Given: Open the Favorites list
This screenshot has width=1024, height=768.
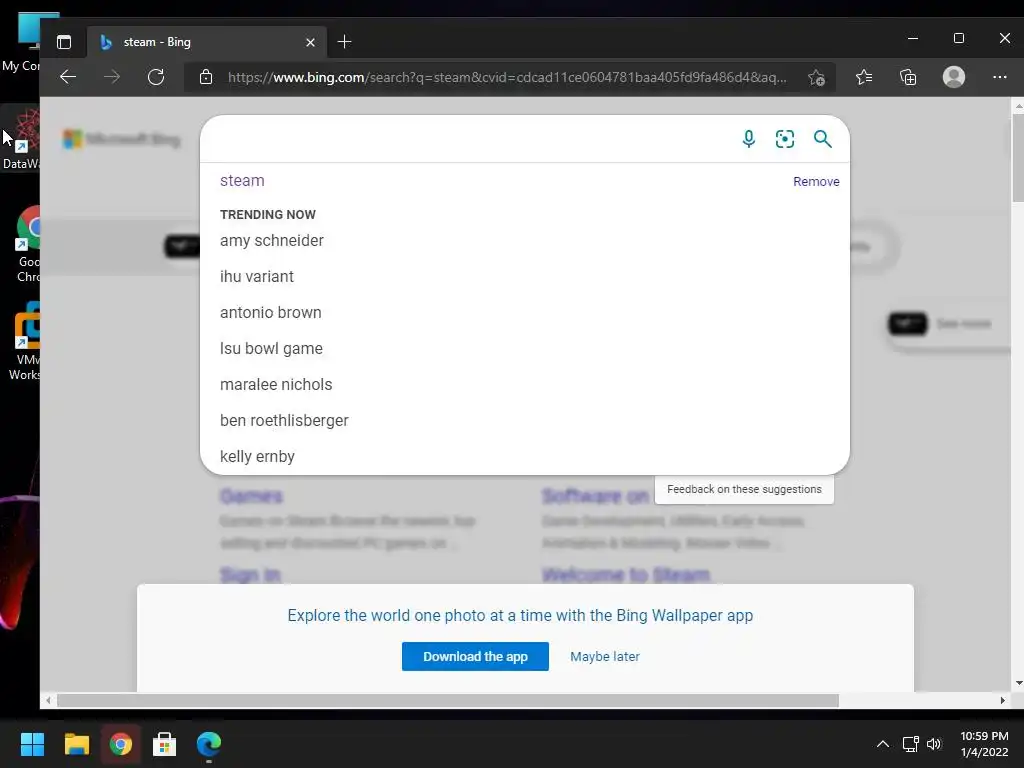Looking at the screenshot, I should pos(863,77).
